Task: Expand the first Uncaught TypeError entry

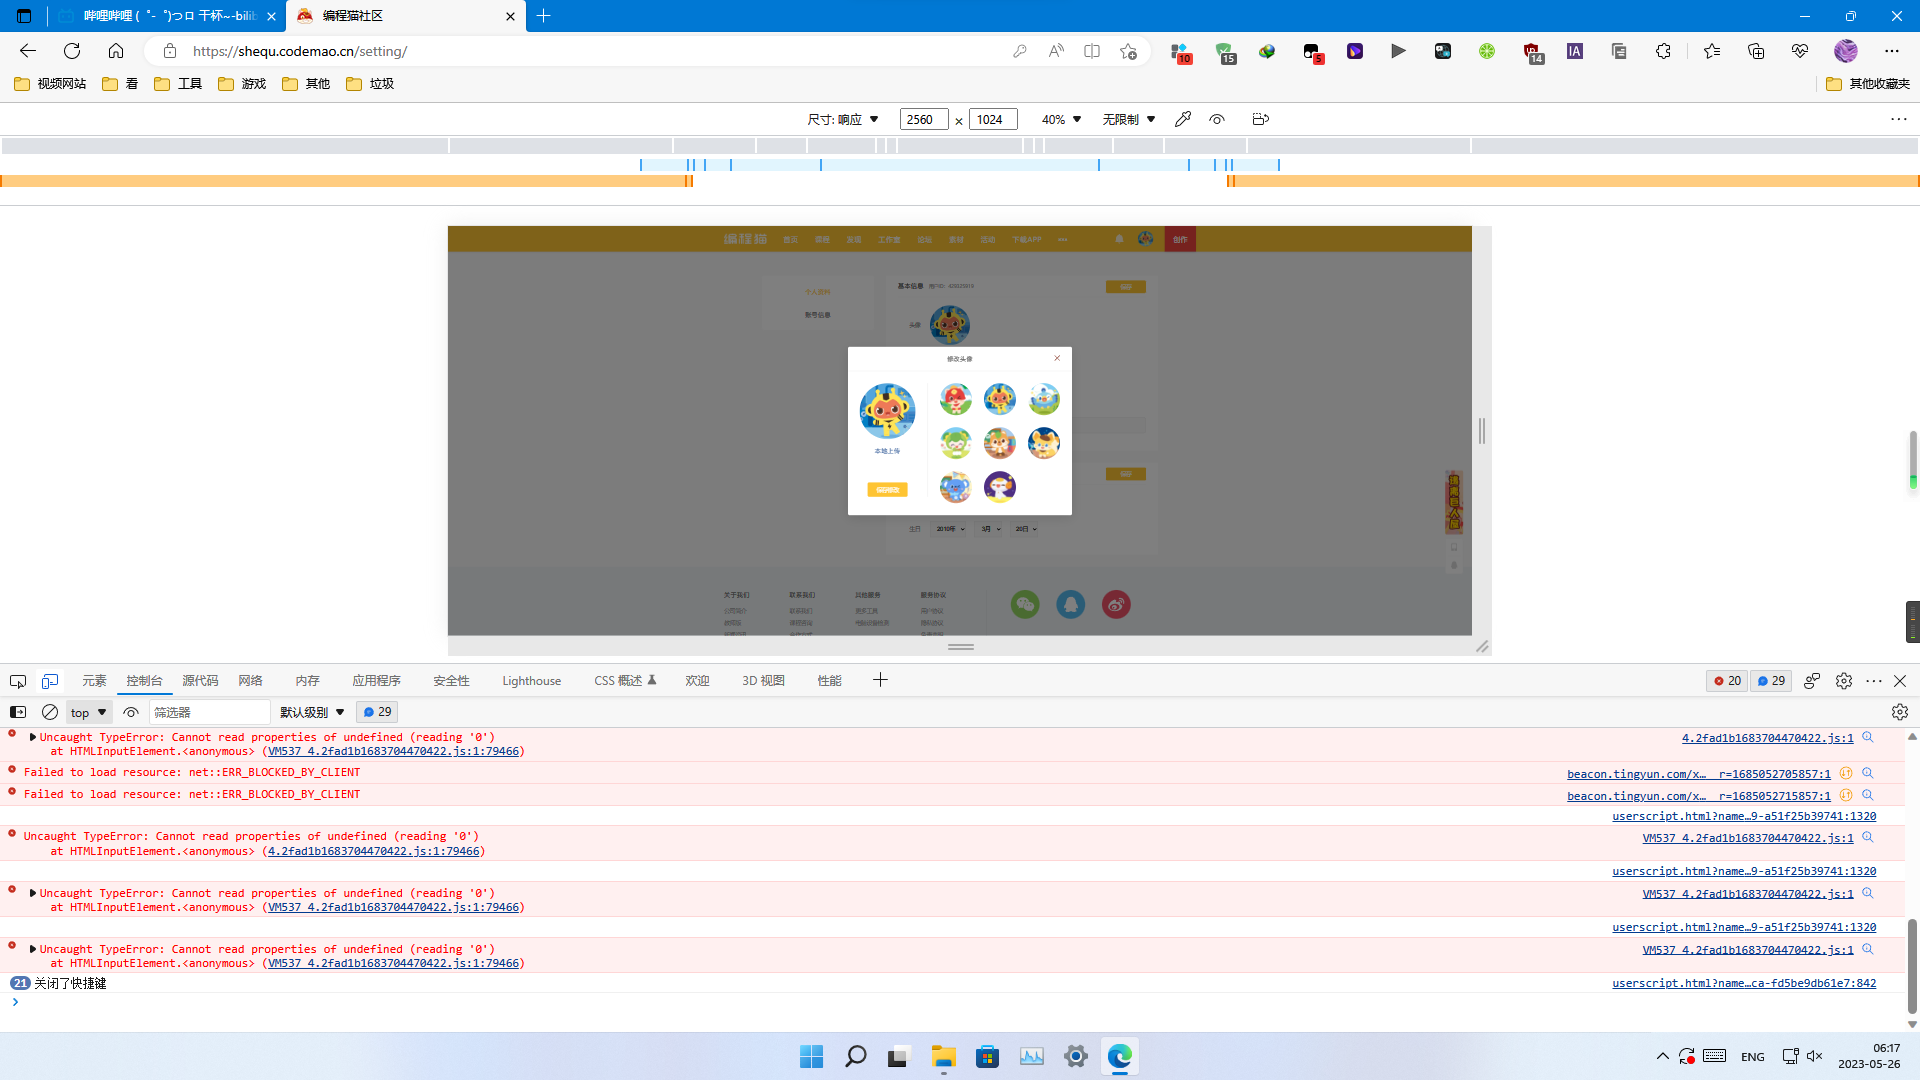Action: [x=33, y=737]
